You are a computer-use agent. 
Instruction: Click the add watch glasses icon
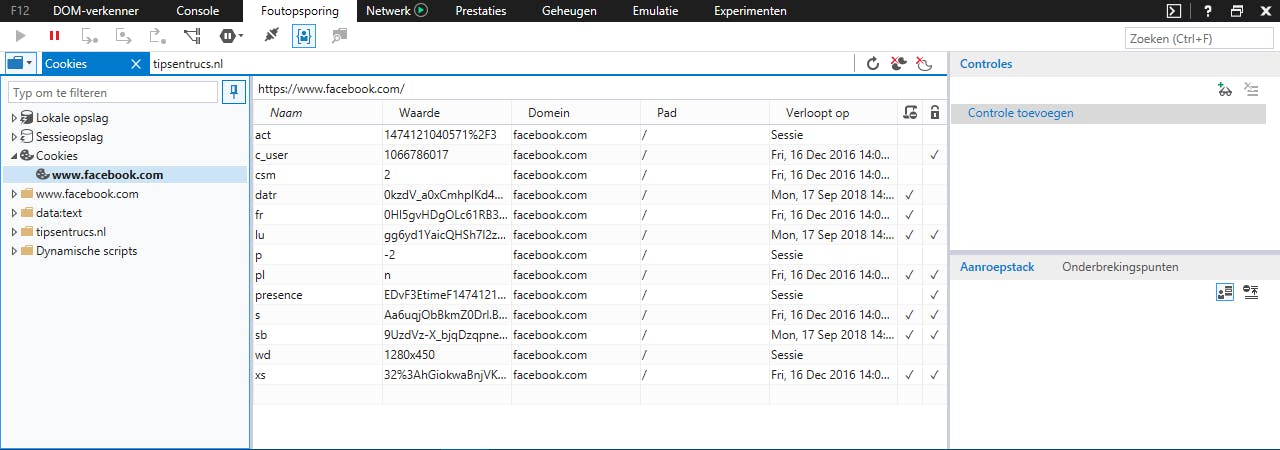1225,90
